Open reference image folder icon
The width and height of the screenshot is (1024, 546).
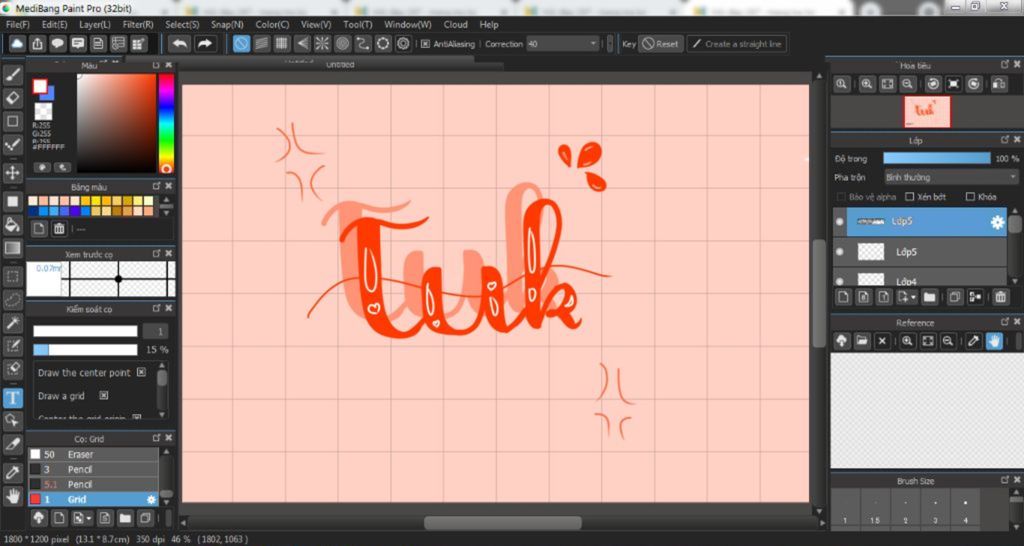[862, 340]
